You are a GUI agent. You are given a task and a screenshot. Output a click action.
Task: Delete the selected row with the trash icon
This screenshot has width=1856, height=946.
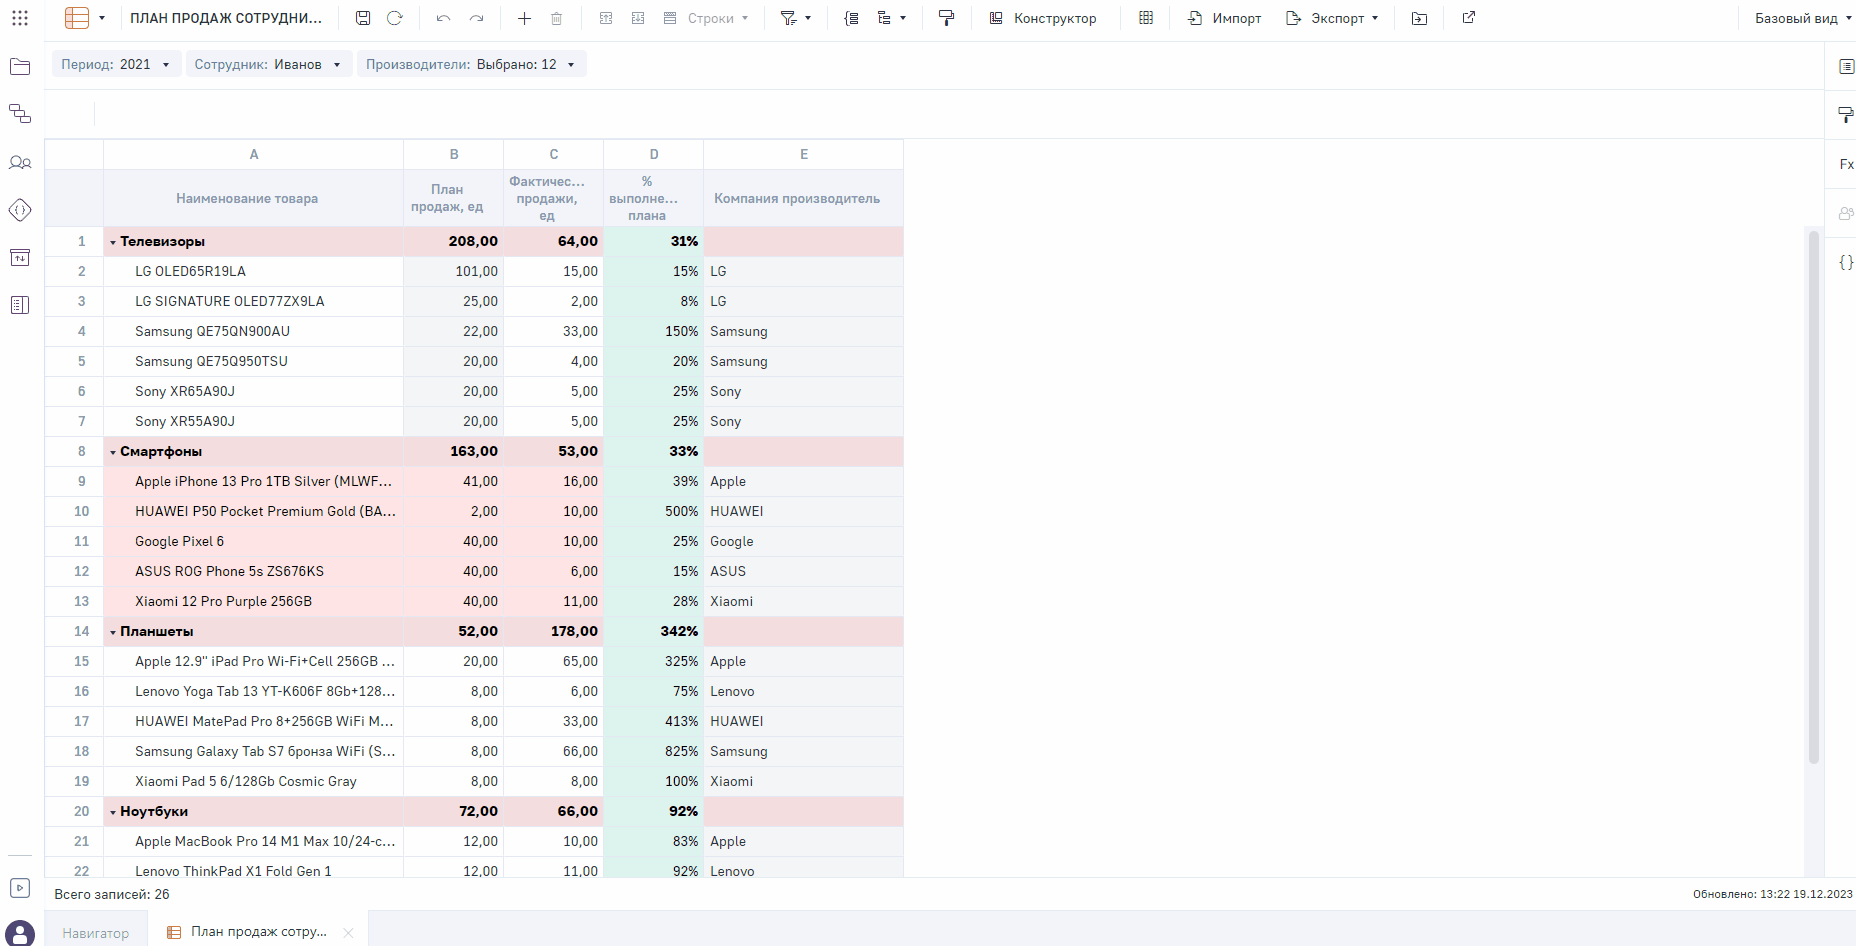[x=557, y=18]
